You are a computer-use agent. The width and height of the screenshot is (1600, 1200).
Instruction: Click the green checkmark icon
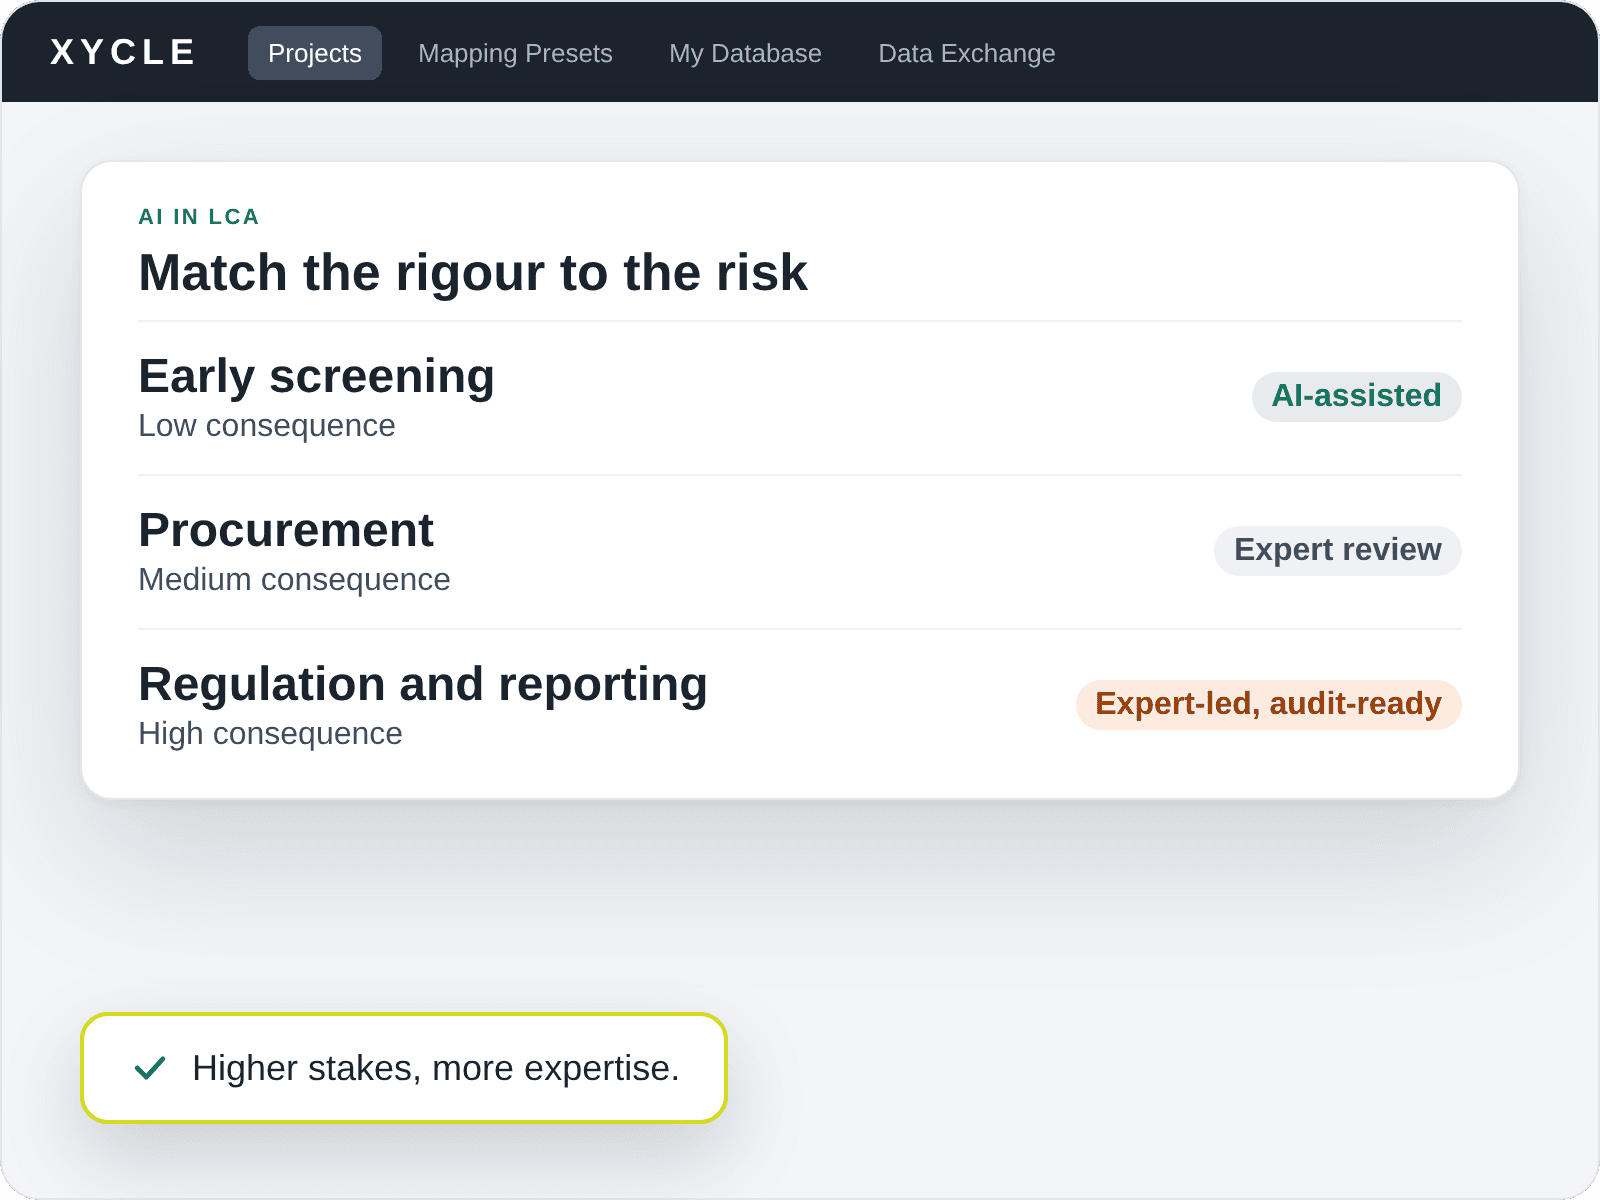click(150, 1068)
